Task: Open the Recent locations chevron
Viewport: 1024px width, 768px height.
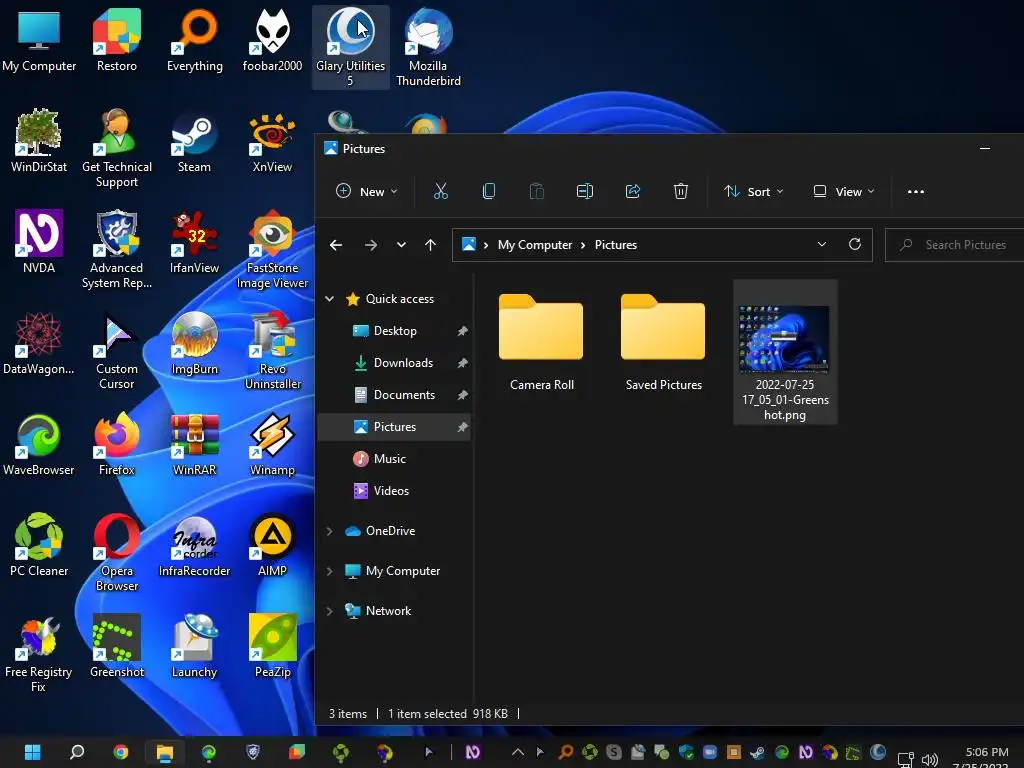Action: coord(401,245)
